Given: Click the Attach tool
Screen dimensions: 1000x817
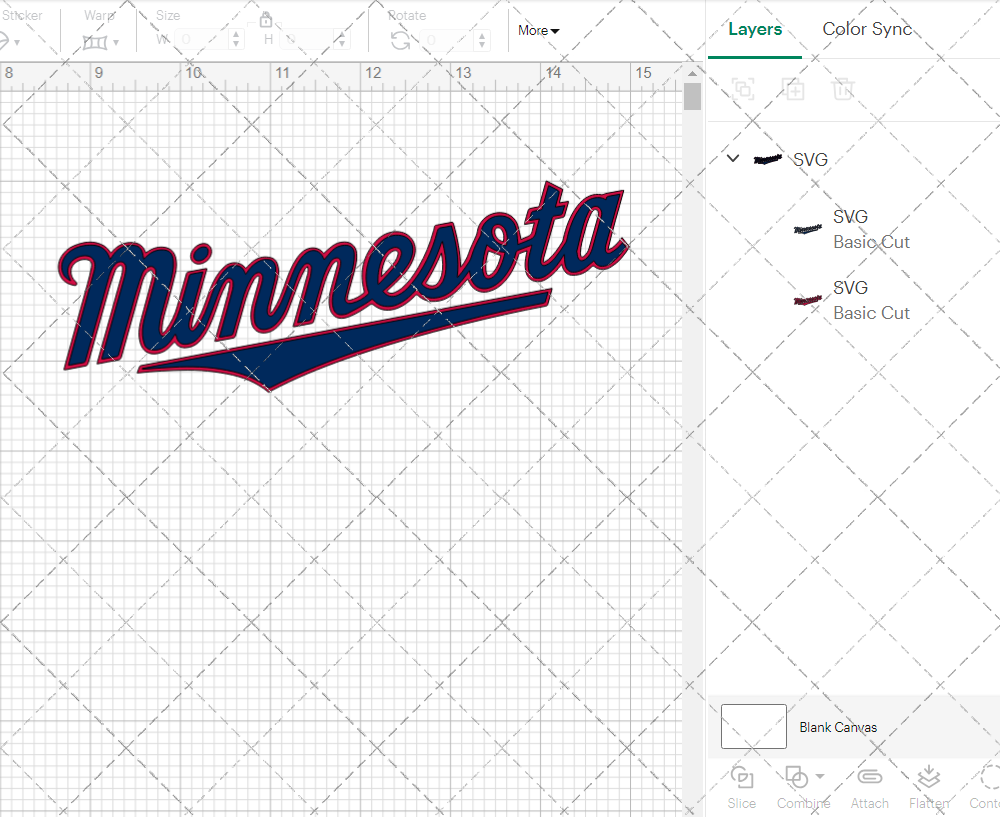Looking at the screenshot, I should tap(869, 788).
